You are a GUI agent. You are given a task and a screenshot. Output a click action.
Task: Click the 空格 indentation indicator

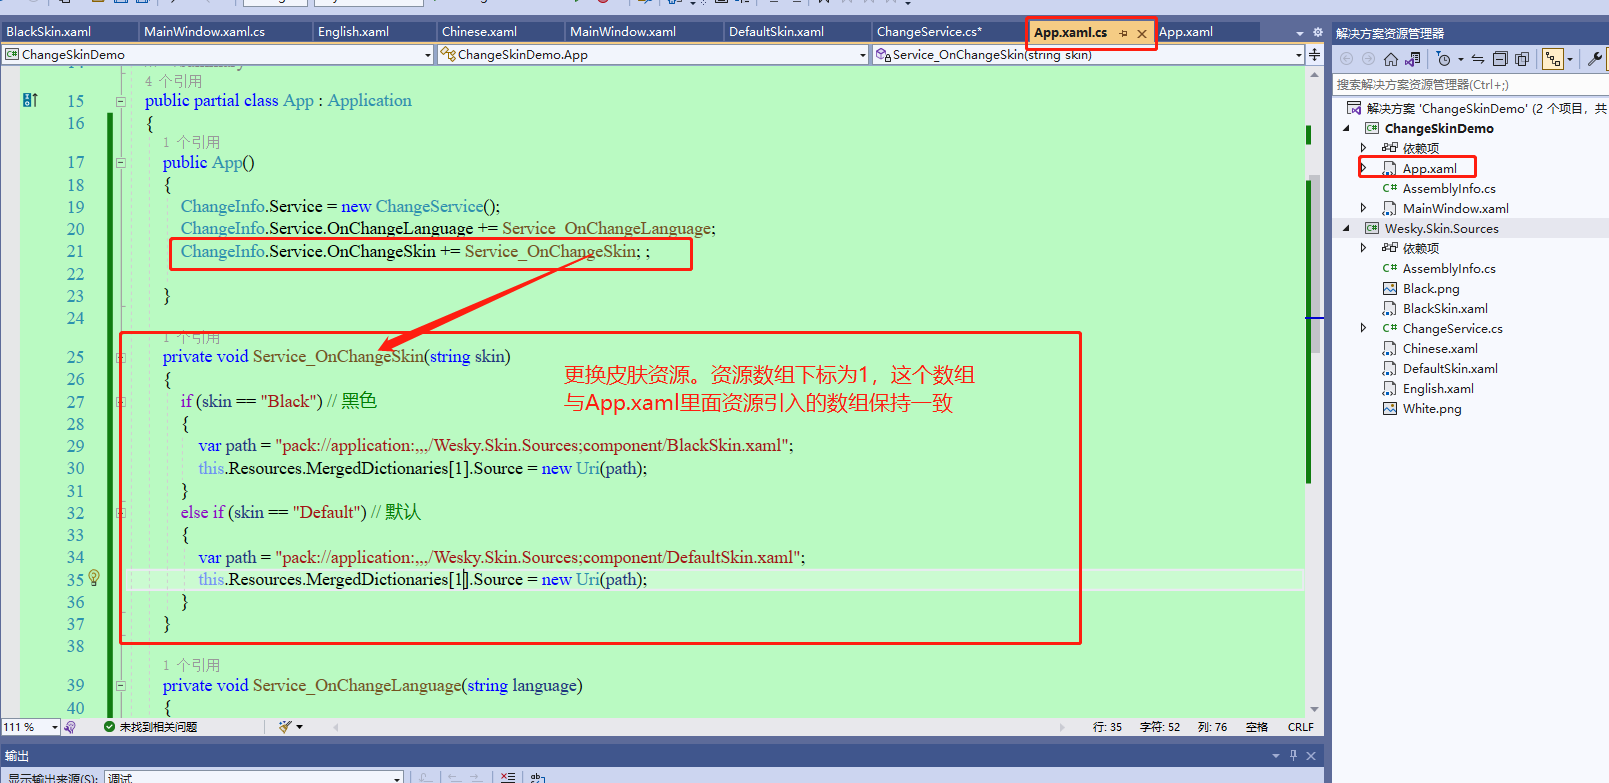click(x=1257, y=727)
